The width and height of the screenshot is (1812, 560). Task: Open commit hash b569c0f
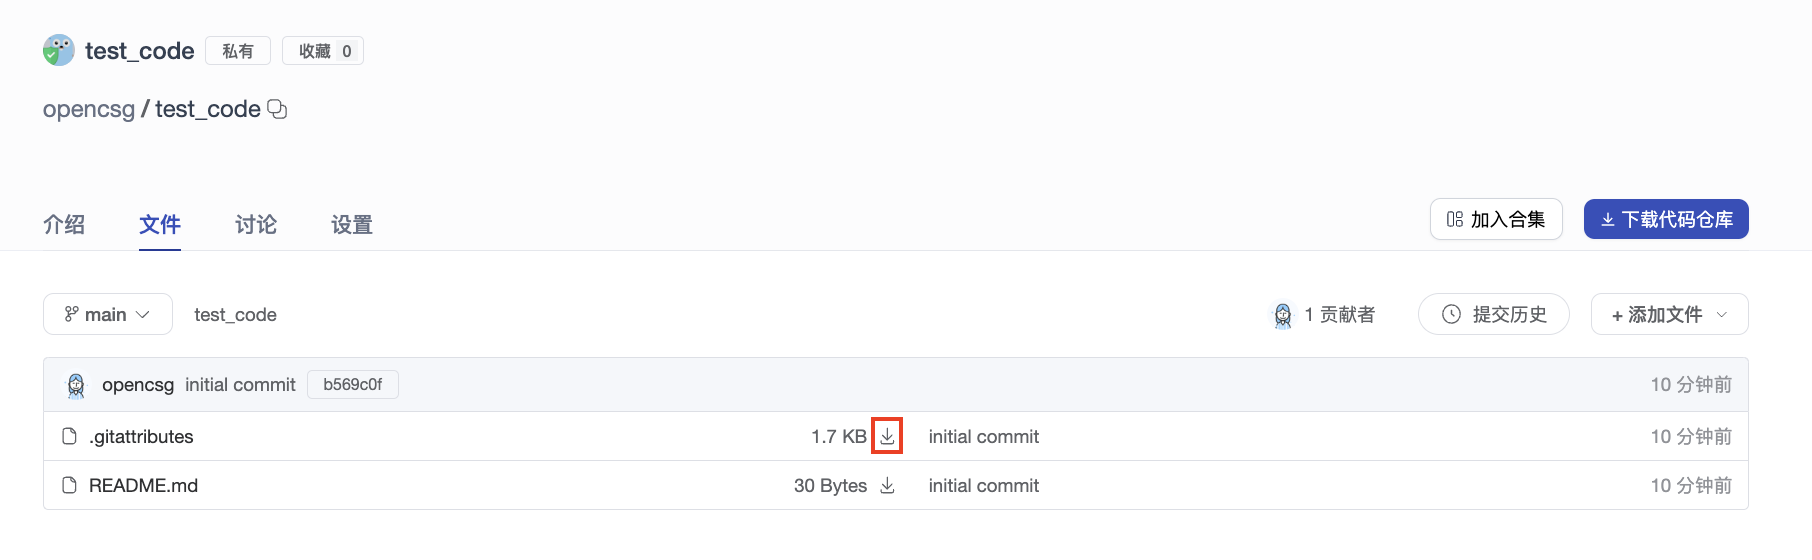point(353,384)
